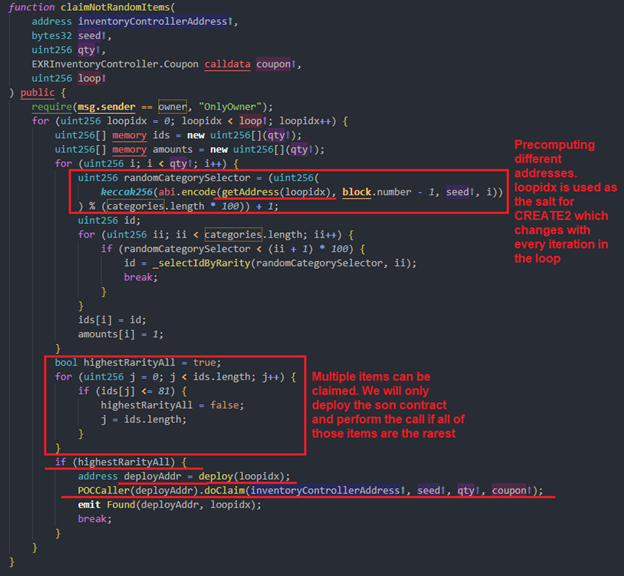Click 'POCCaller' in the doClaim line
624x576 pixels.
[x=103, y=490]
